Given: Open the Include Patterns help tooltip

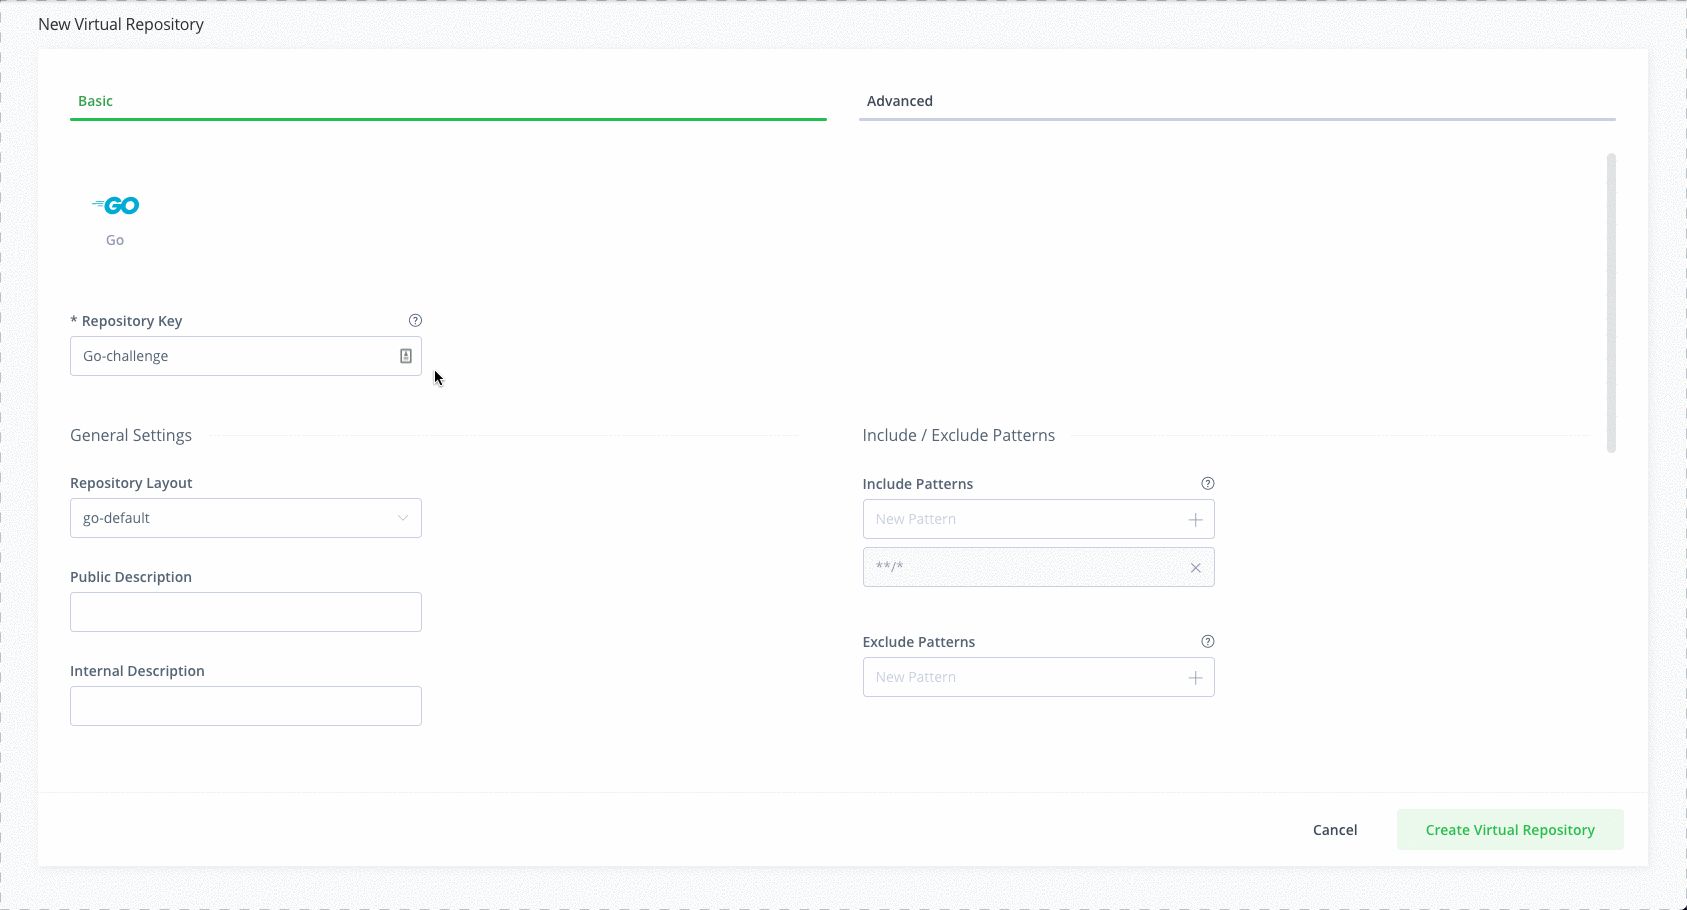Looking at the screenshot, I should [1207, 483].
